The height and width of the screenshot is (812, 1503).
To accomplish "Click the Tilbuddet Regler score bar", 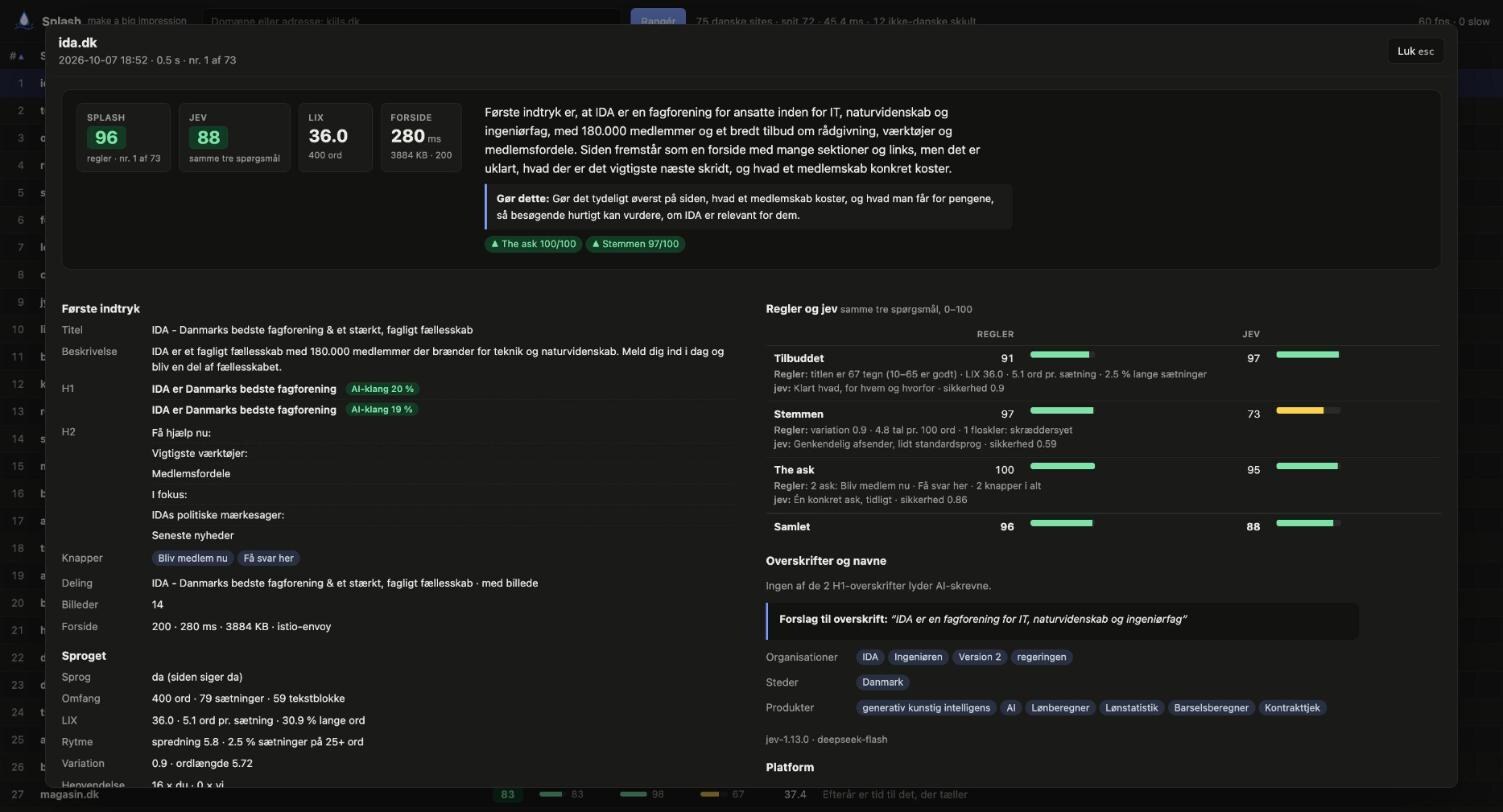I will click(x=1062, y=355).
